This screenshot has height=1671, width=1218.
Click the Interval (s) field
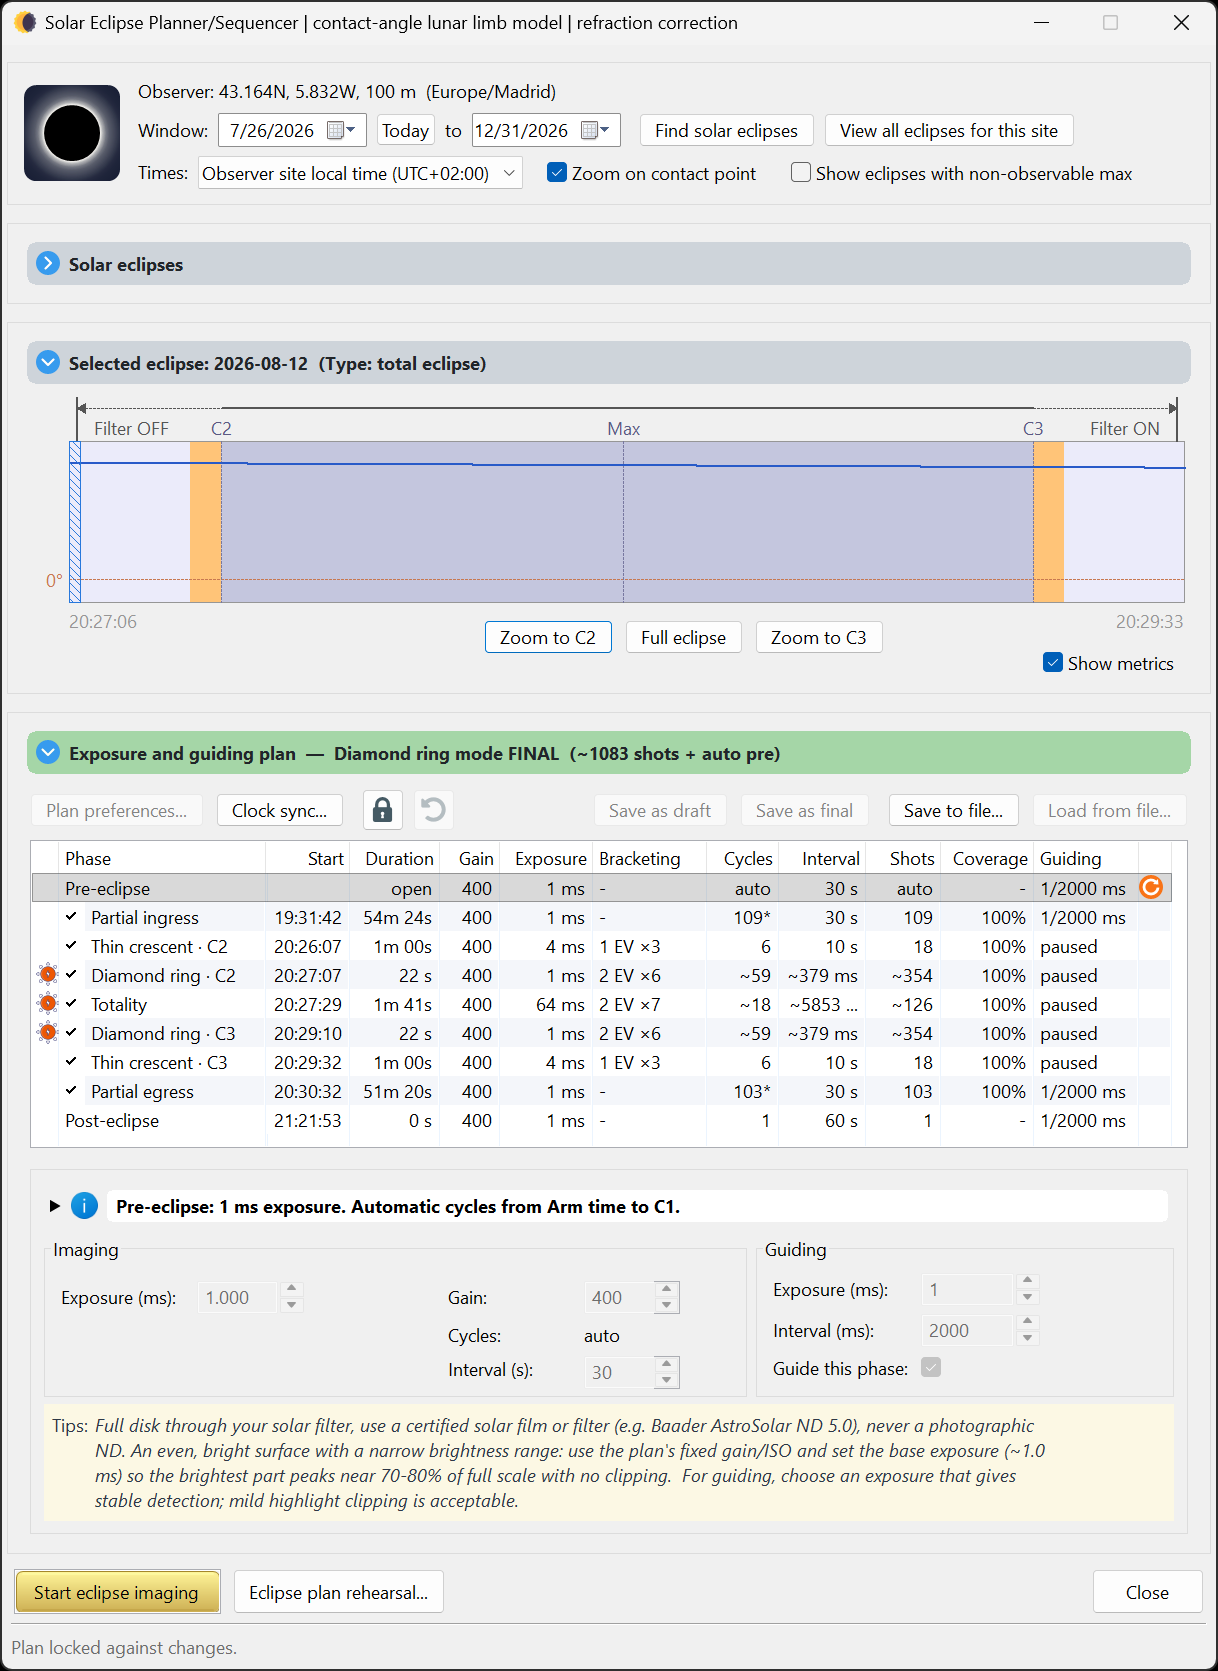tap(620, 1372)
